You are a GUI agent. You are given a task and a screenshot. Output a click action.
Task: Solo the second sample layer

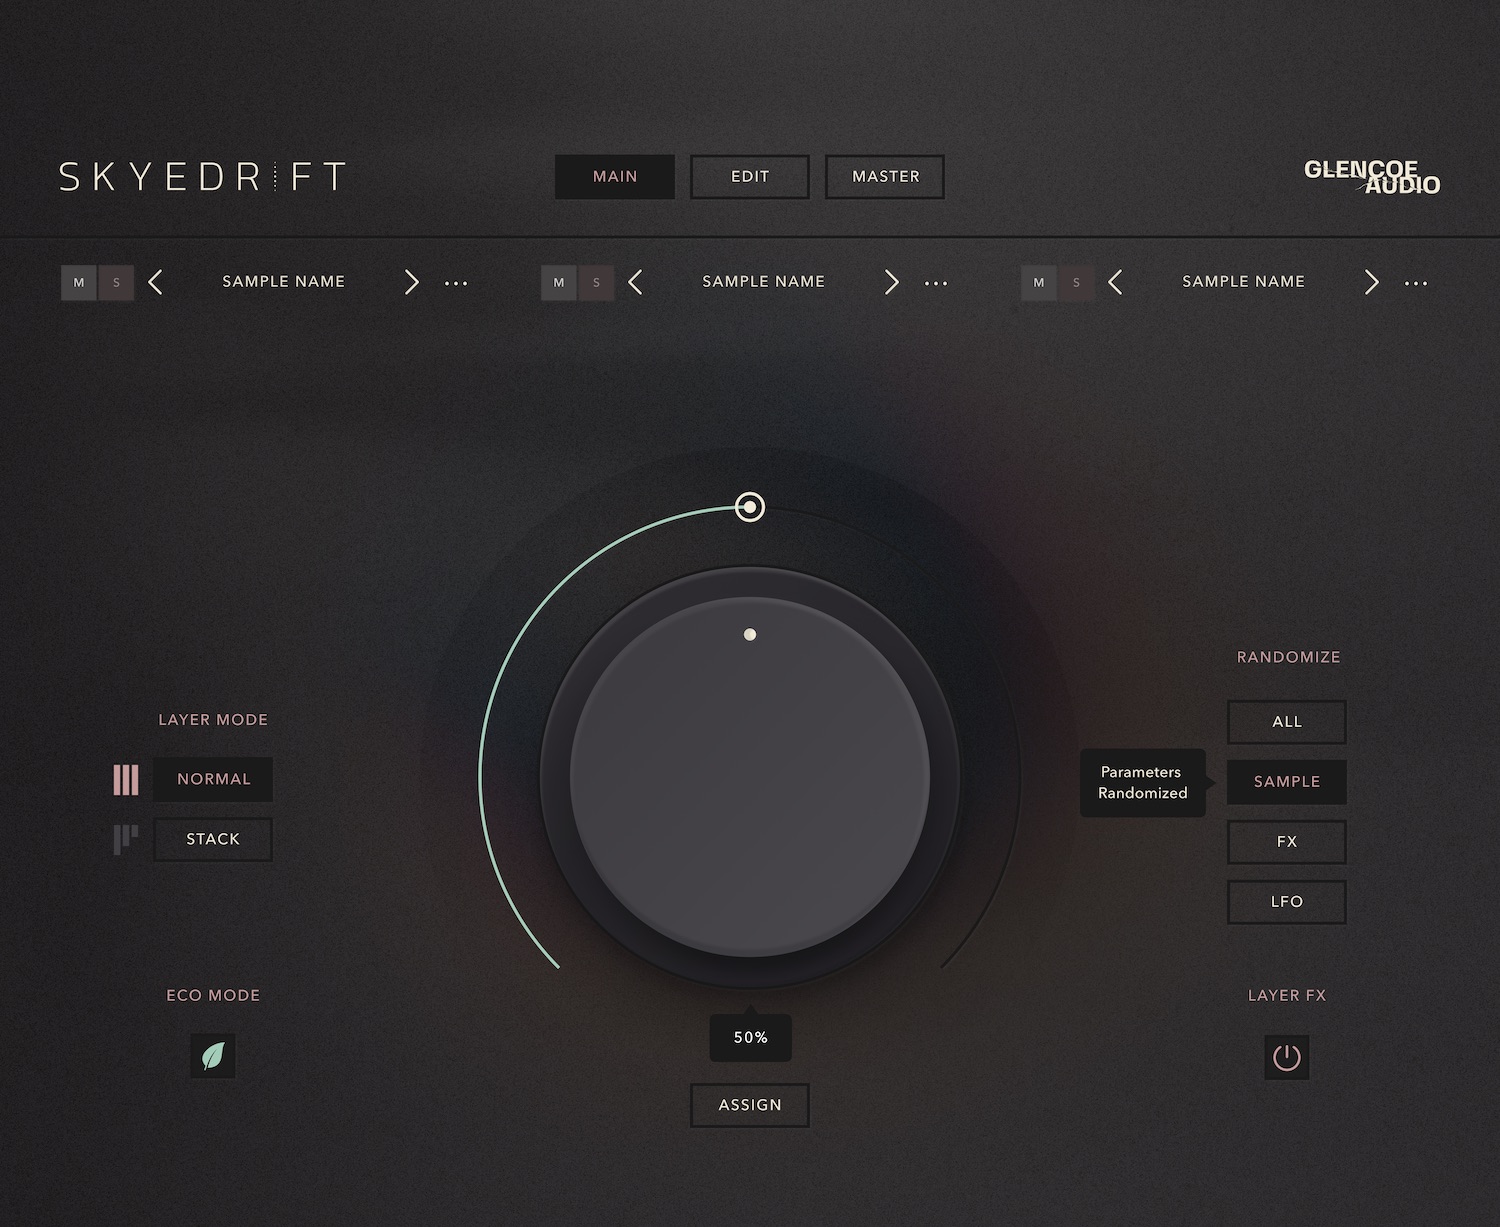tap(596, 283)
